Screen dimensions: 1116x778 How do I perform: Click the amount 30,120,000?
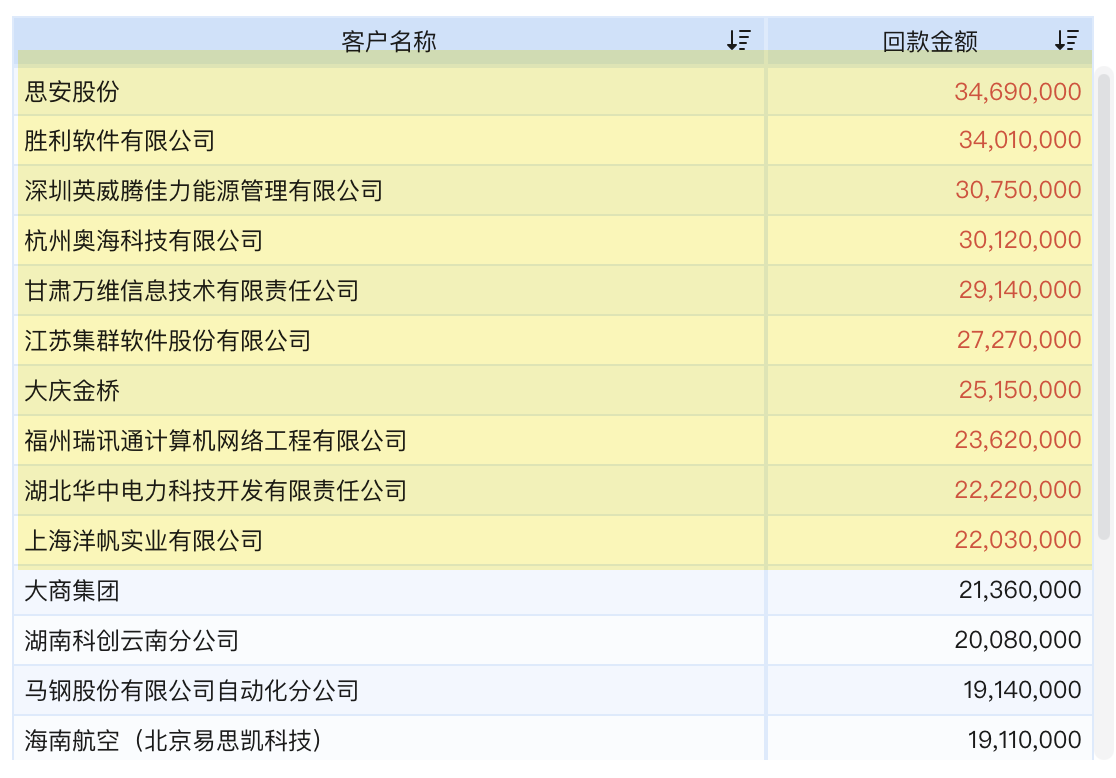(x=1020, y=239)
